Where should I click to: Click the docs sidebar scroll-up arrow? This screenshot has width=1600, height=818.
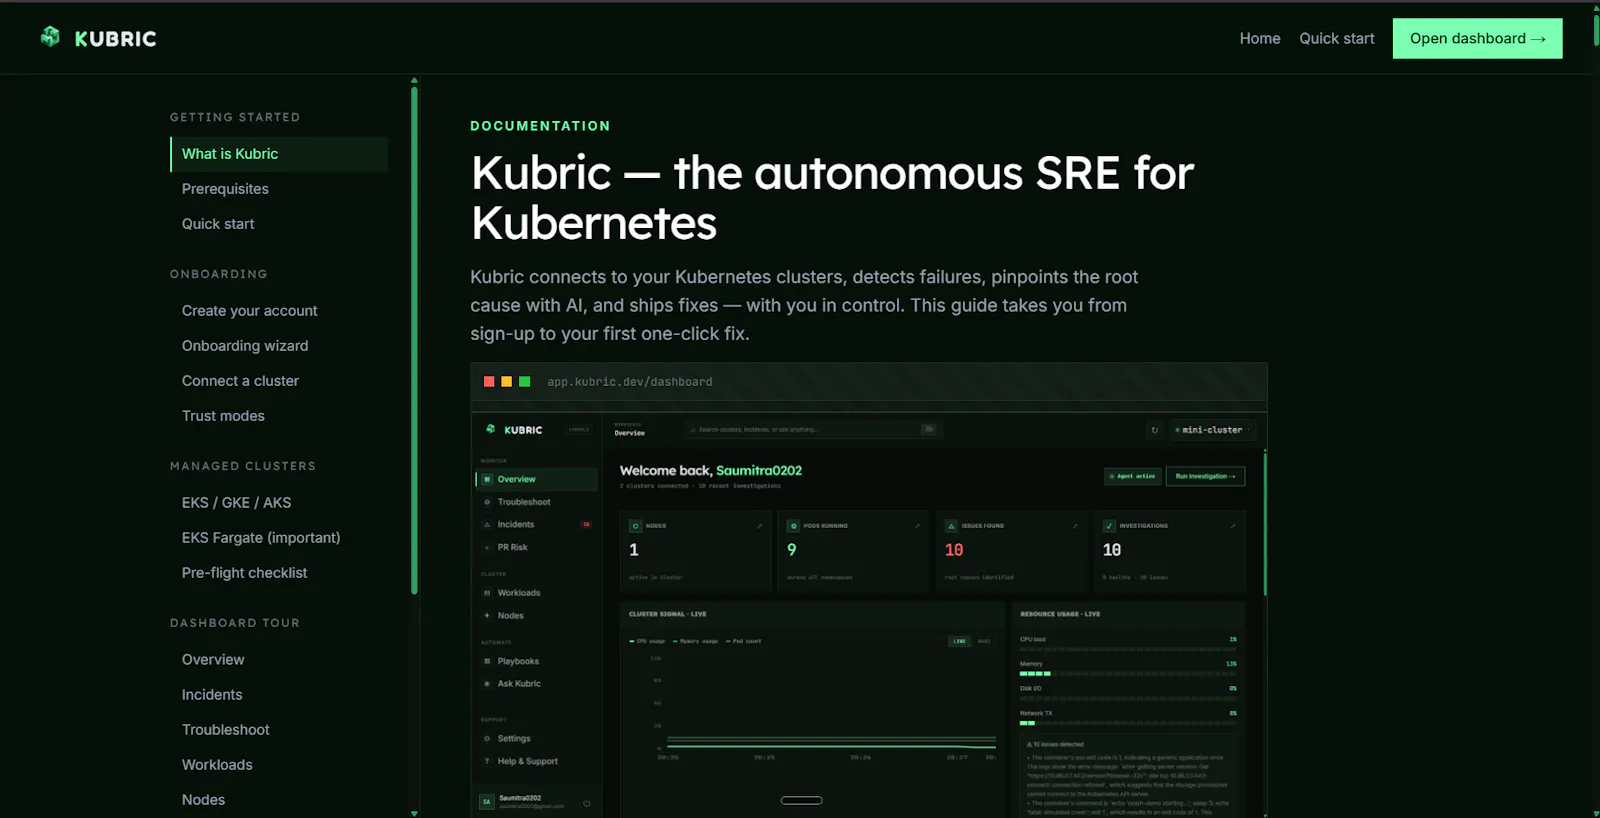(414, 81)
